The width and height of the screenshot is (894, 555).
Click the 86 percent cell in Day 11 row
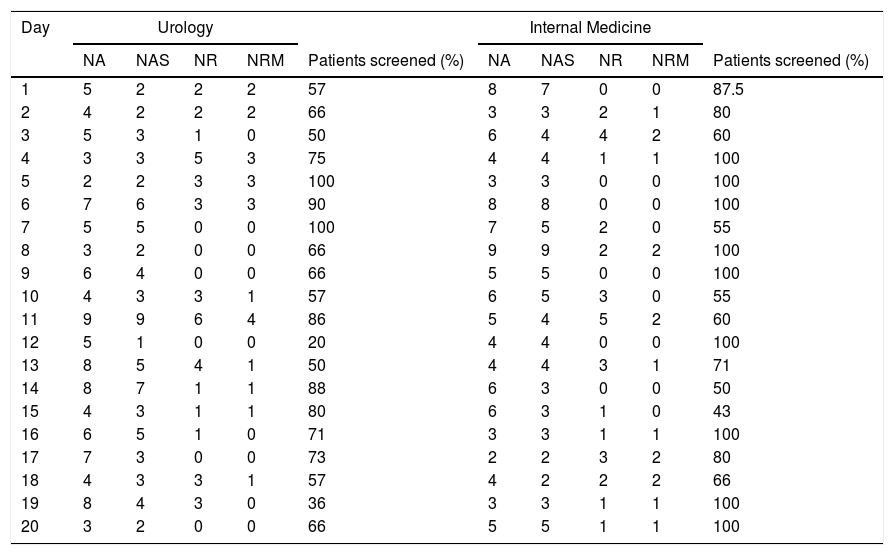click(x=317, y=319)
